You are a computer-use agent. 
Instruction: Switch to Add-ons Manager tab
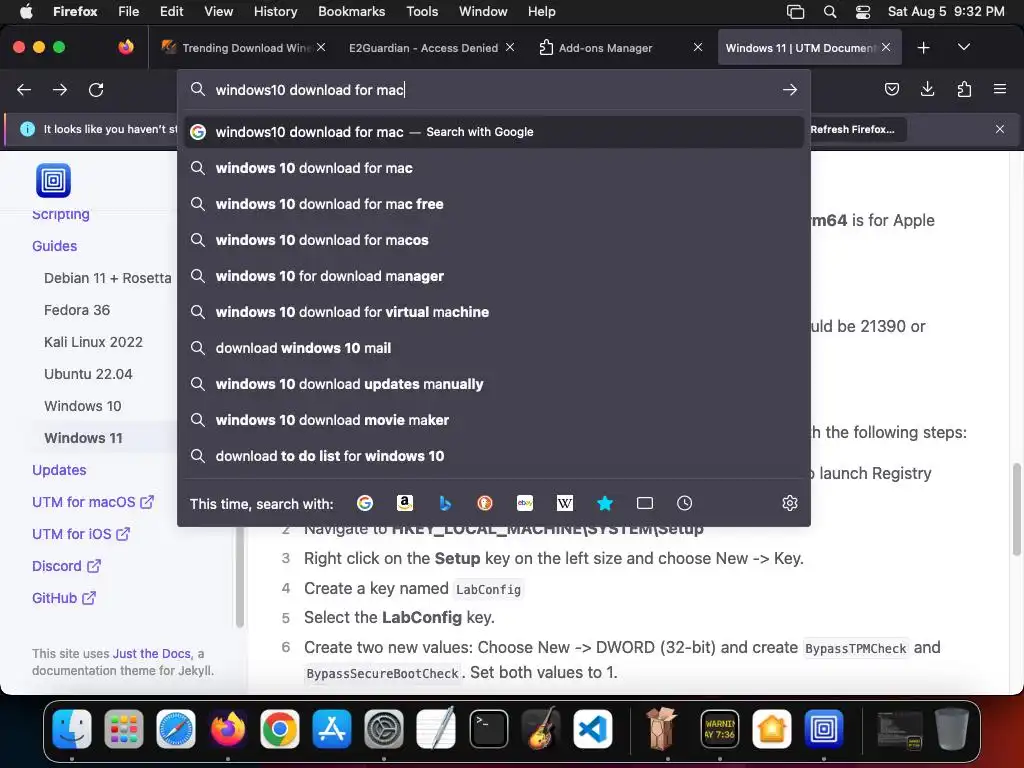[x=618, y=48]
